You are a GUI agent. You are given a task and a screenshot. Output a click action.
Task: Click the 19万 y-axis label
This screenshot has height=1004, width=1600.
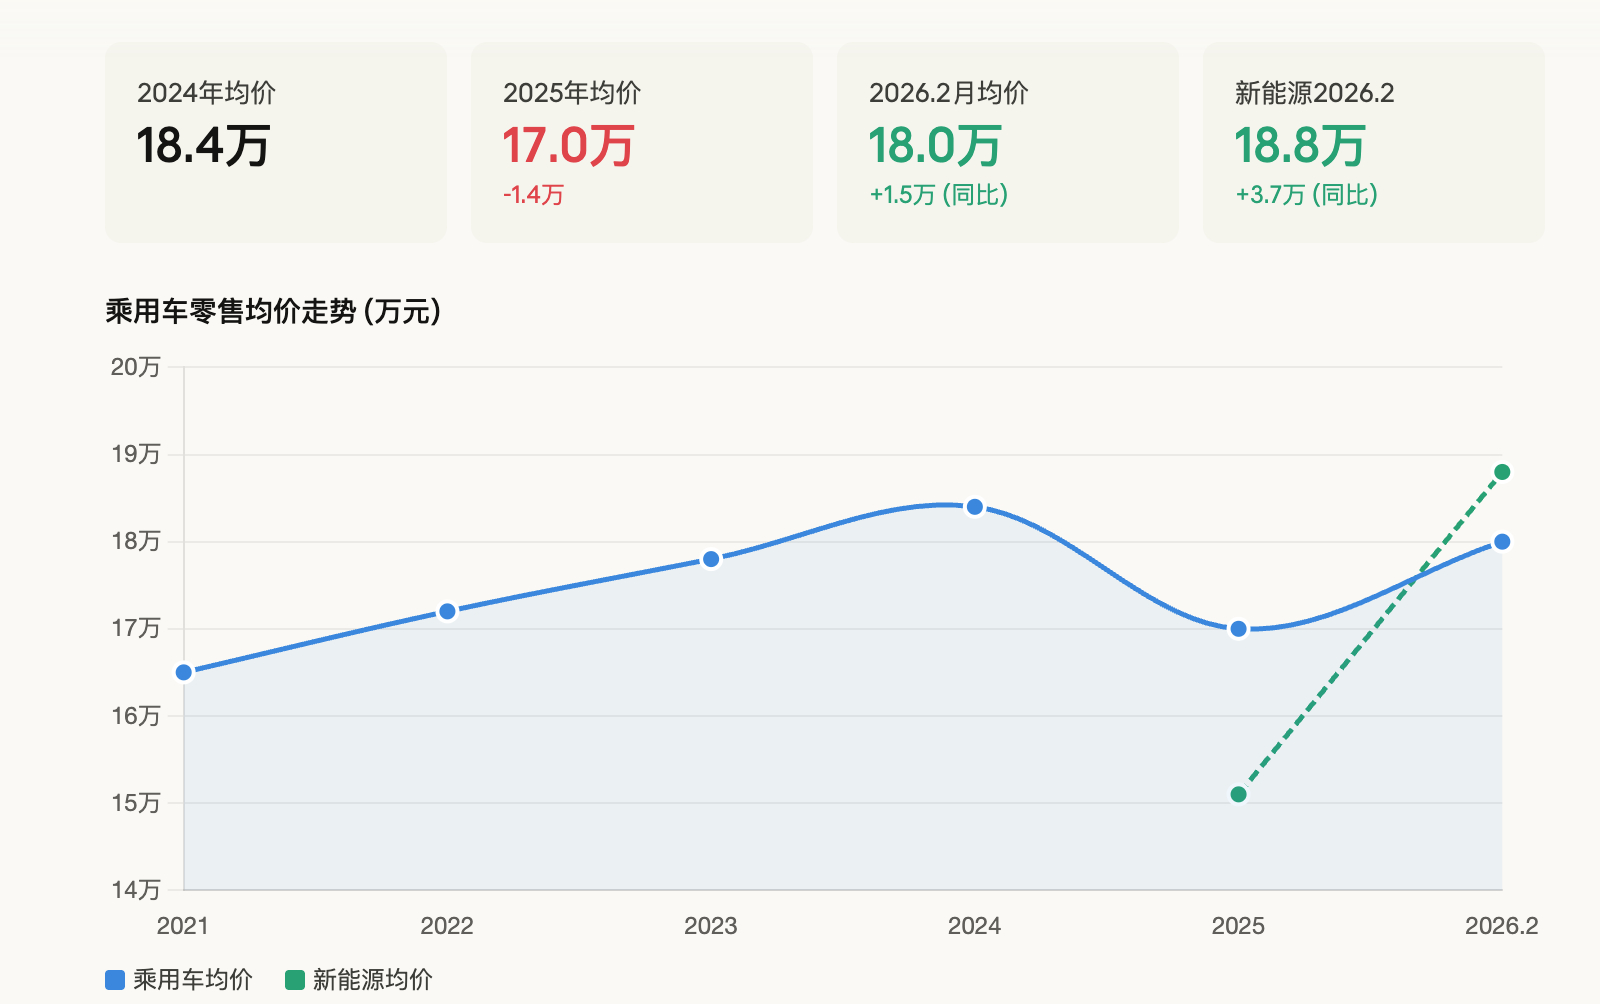pyautogui.click(x=136, y=454)
